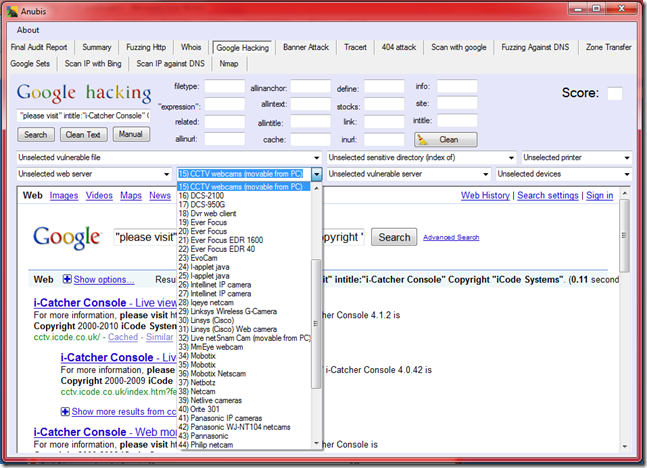The width and height of the screenshot is (647, 468).
Task: Select 28) Iqeye netcam entry
Action: point(243,303)
